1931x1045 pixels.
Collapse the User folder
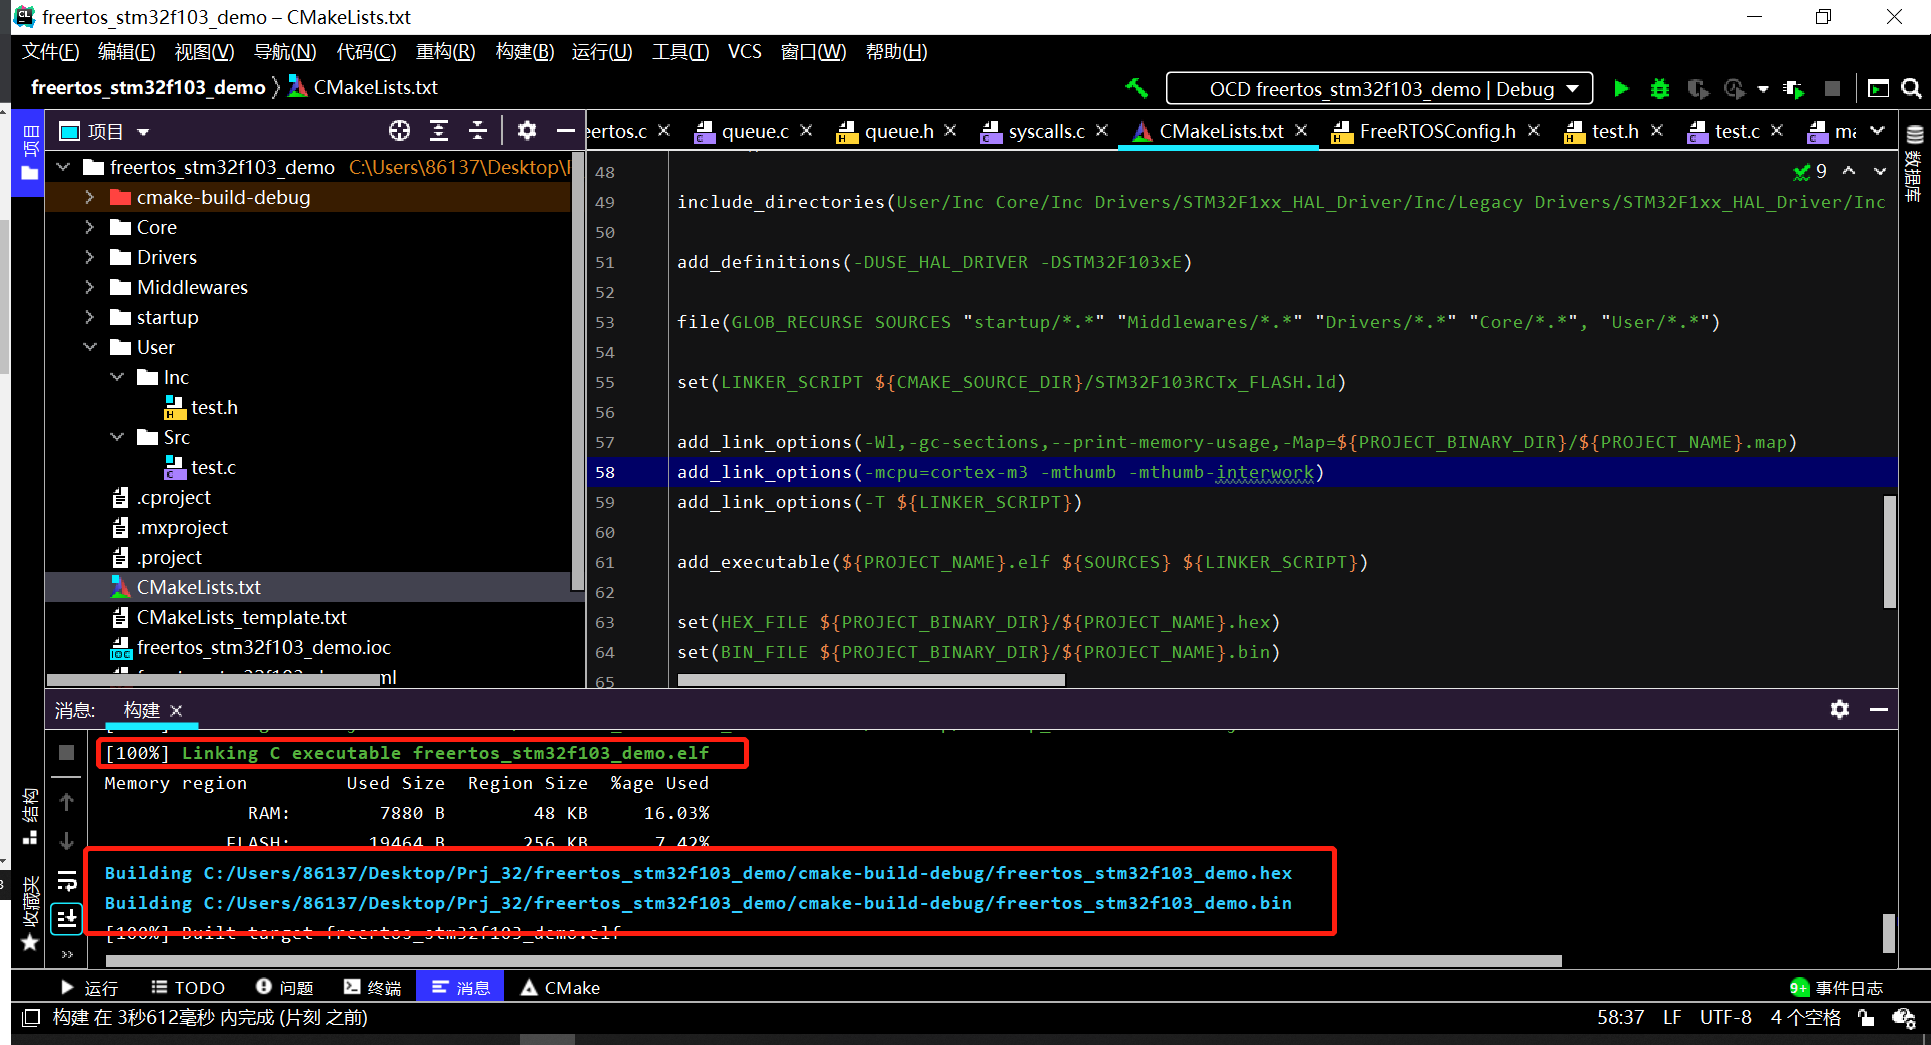click(x=89, y=348)
